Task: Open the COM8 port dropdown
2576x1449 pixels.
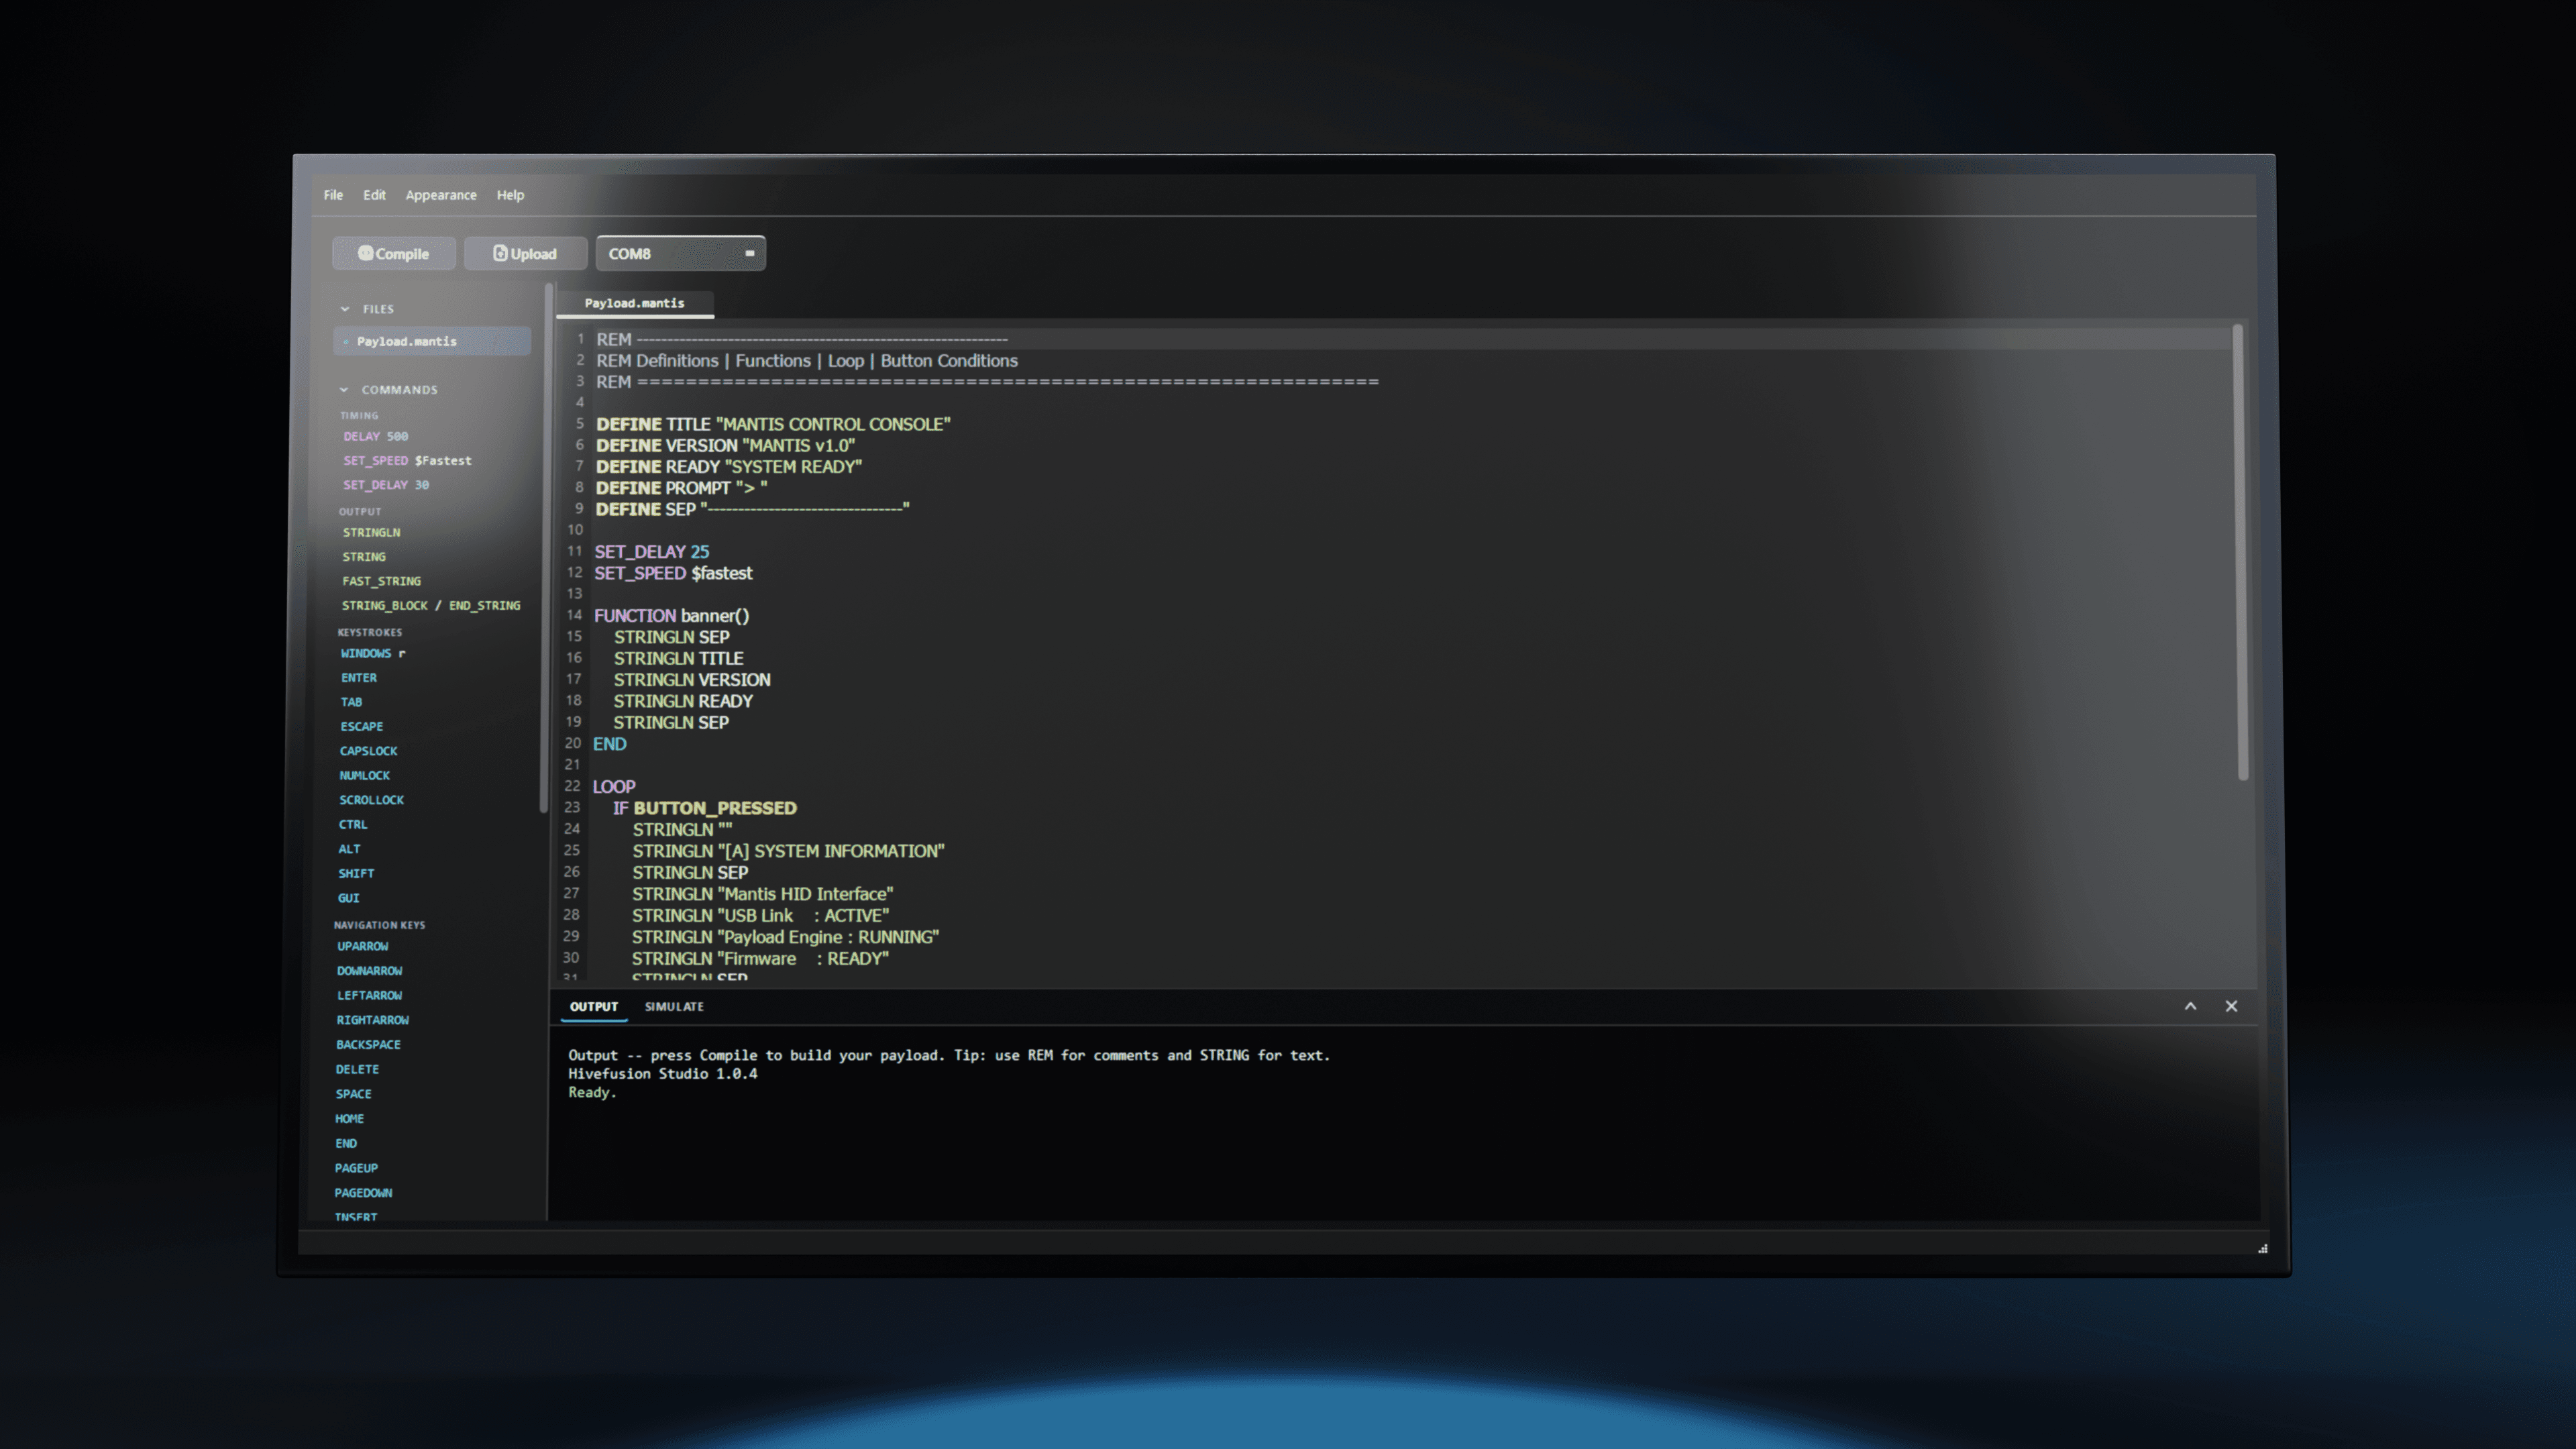Action: click(x=680, y=254)
